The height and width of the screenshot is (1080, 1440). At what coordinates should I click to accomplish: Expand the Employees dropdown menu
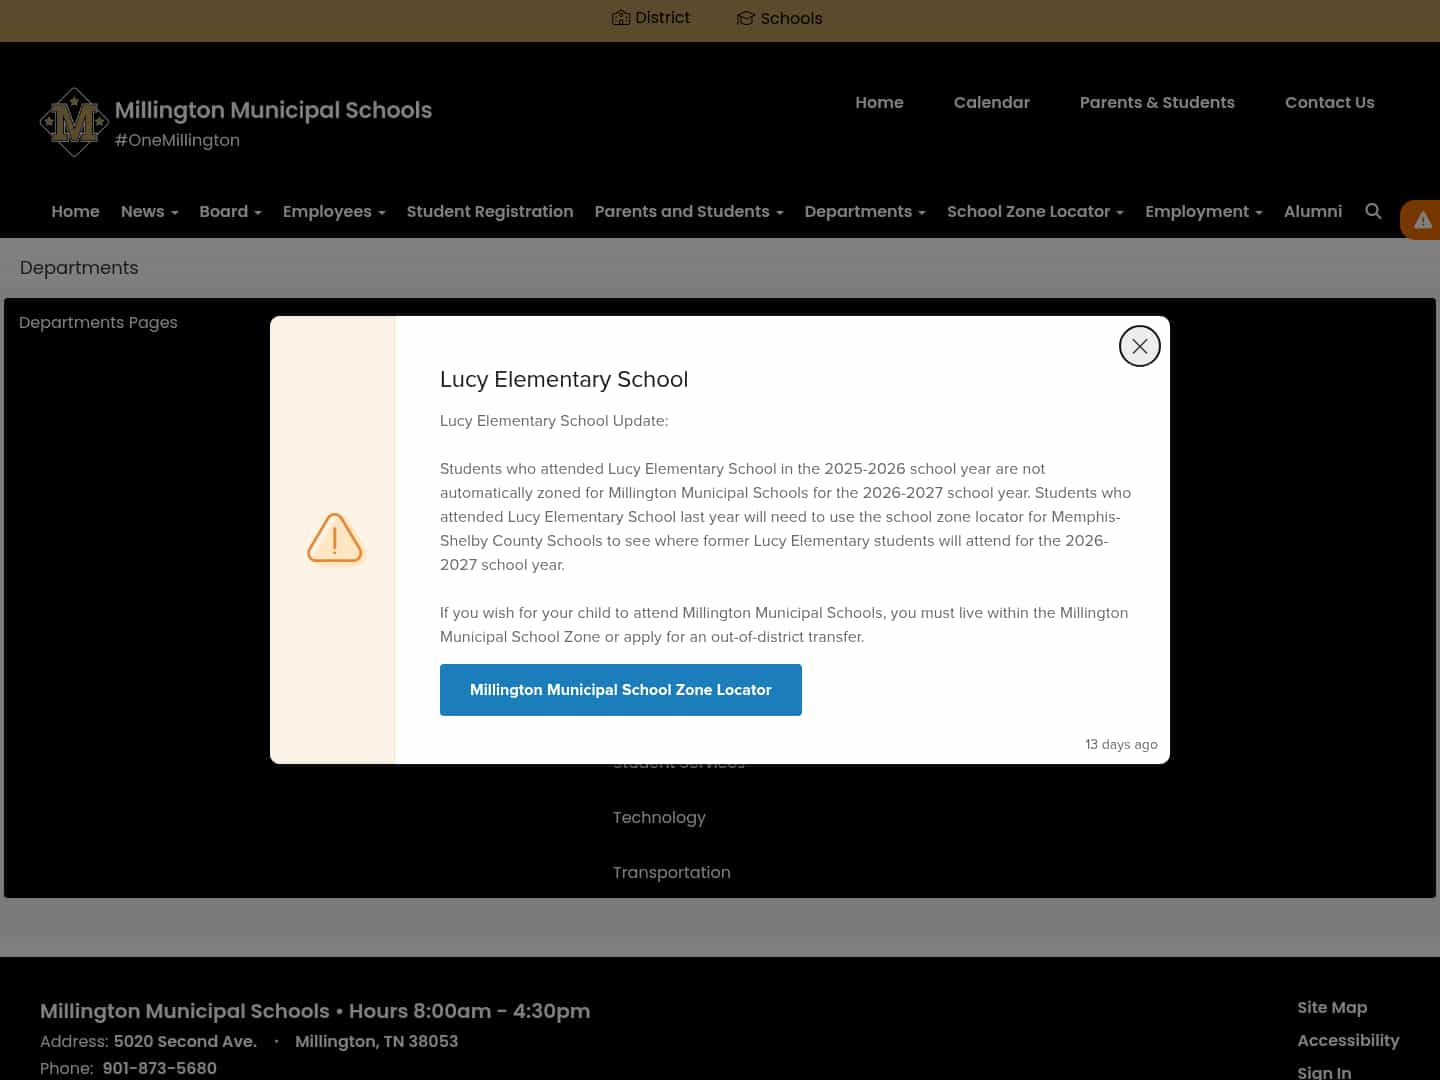[334, 211]
